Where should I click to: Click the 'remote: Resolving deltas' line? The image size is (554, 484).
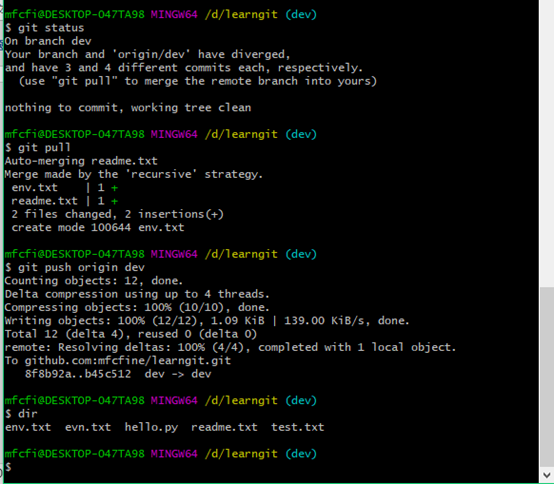pos(230,347)
